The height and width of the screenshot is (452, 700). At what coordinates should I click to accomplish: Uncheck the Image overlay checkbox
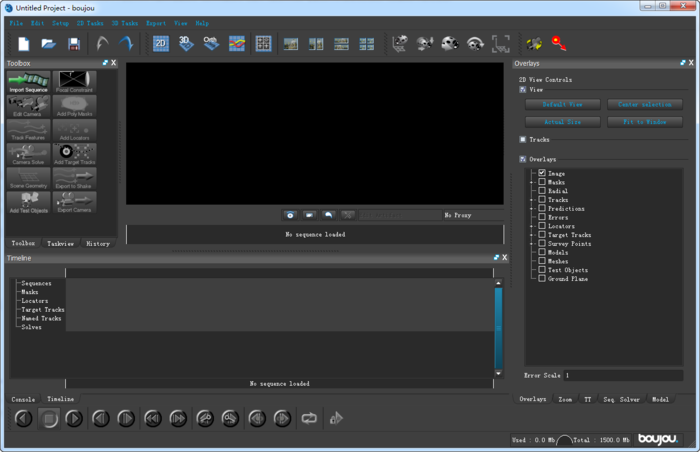[542, 174]
